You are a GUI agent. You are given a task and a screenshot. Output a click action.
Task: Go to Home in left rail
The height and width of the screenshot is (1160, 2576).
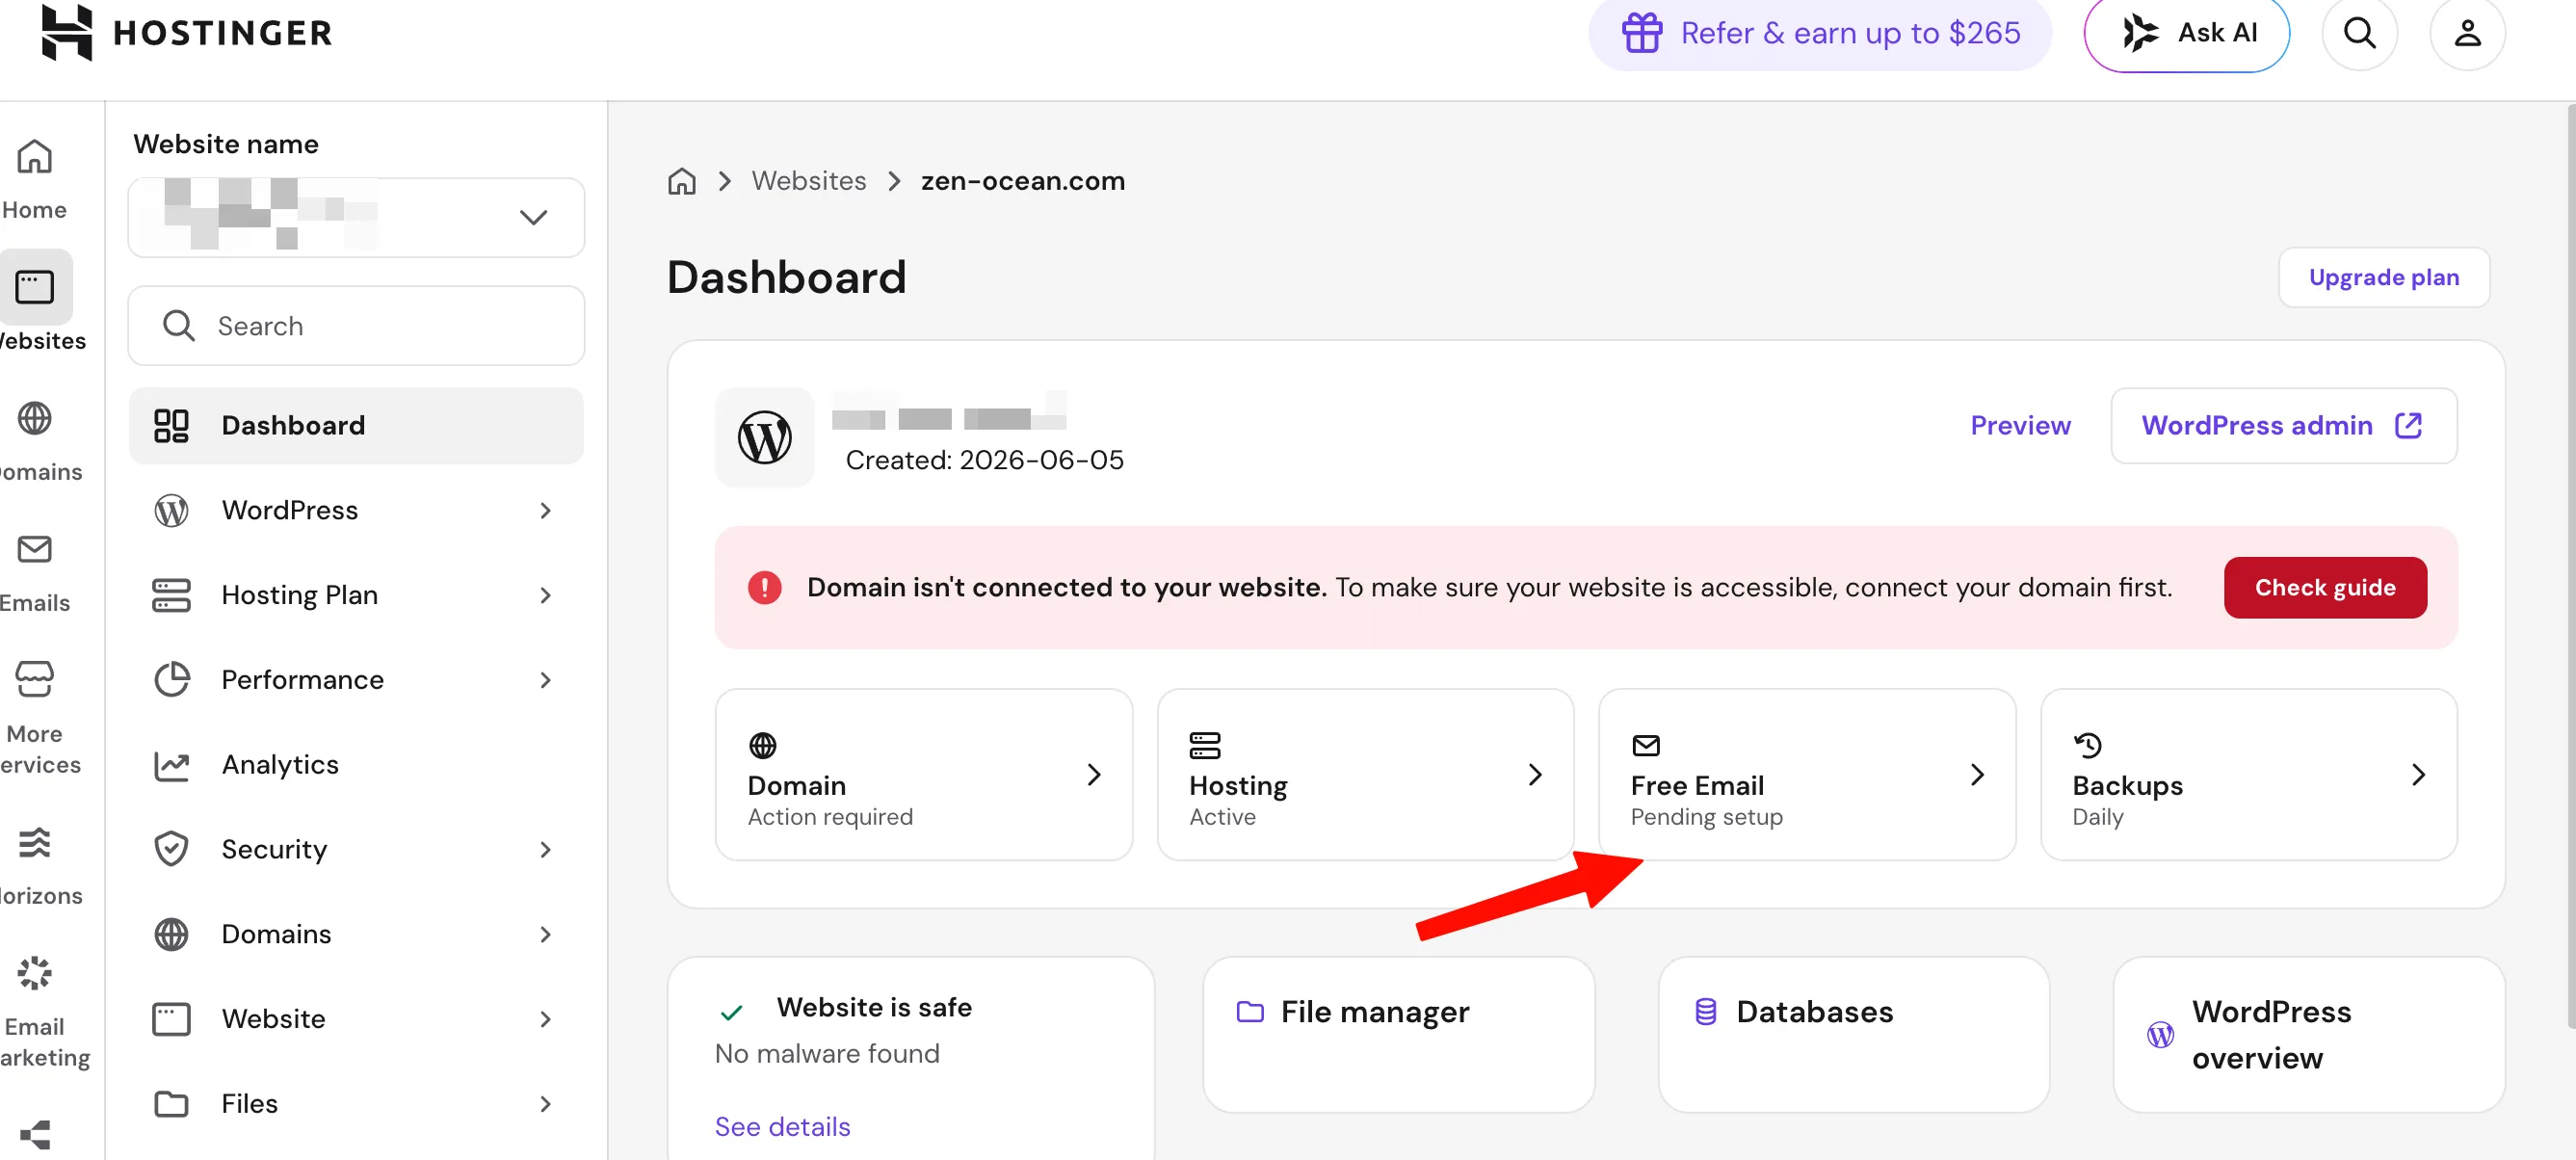click(x=35, y=179)
